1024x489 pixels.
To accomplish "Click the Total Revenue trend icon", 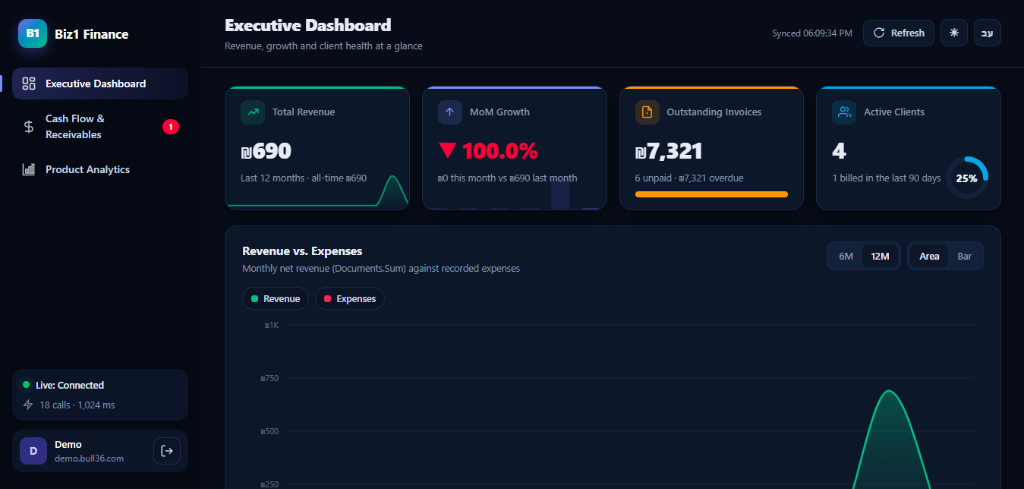I will 253,112.
